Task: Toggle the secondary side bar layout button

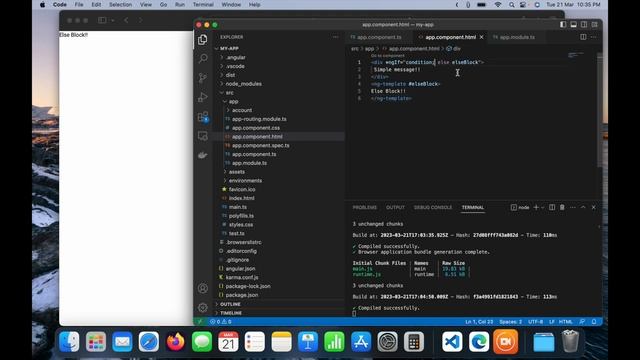Action: [x=584, y=24]
